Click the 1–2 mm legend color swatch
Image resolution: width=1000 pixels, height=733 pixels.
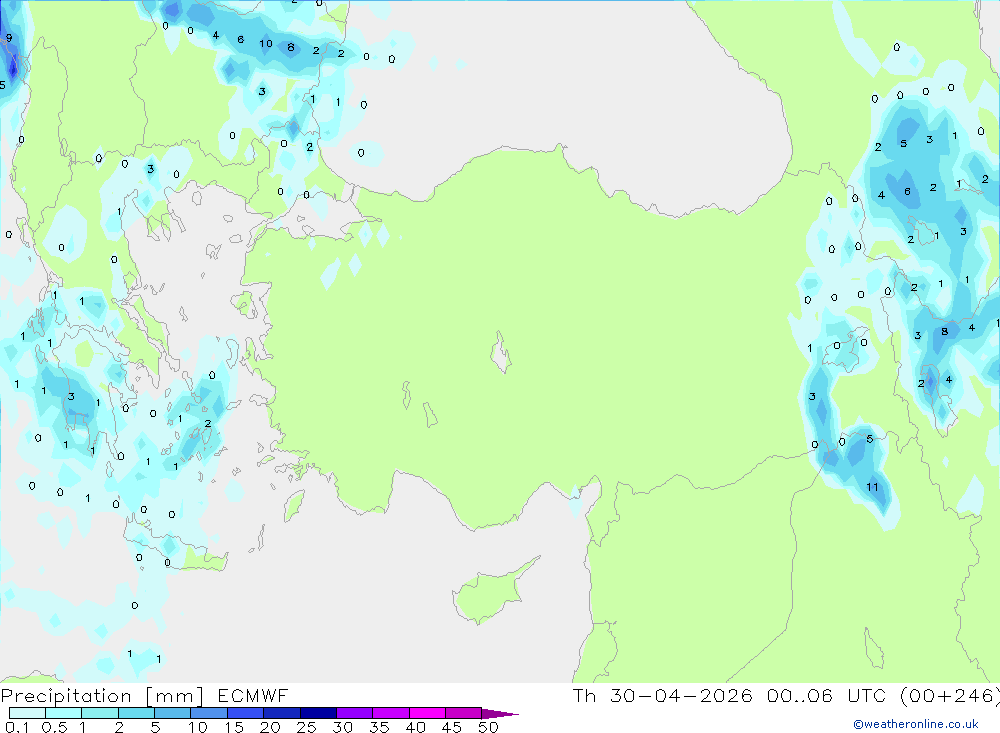pos(100,713)
